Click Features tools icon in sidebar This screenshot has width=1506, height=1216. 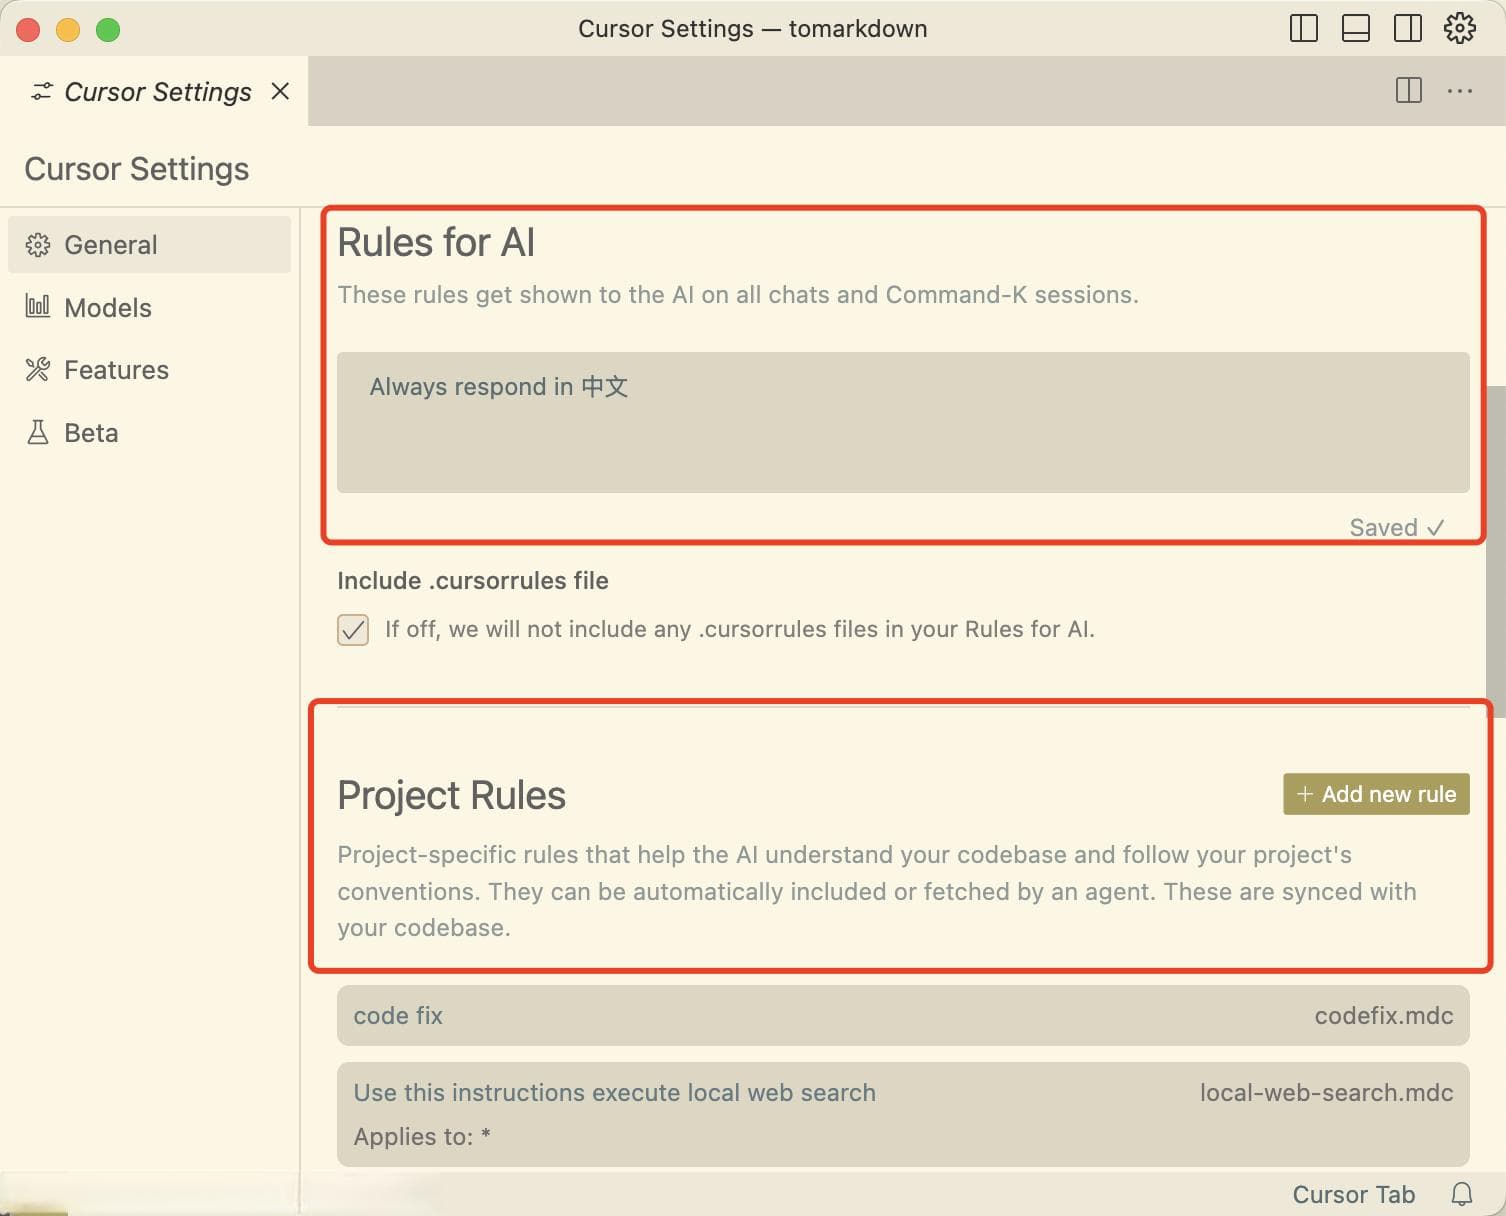coord(38,370)
